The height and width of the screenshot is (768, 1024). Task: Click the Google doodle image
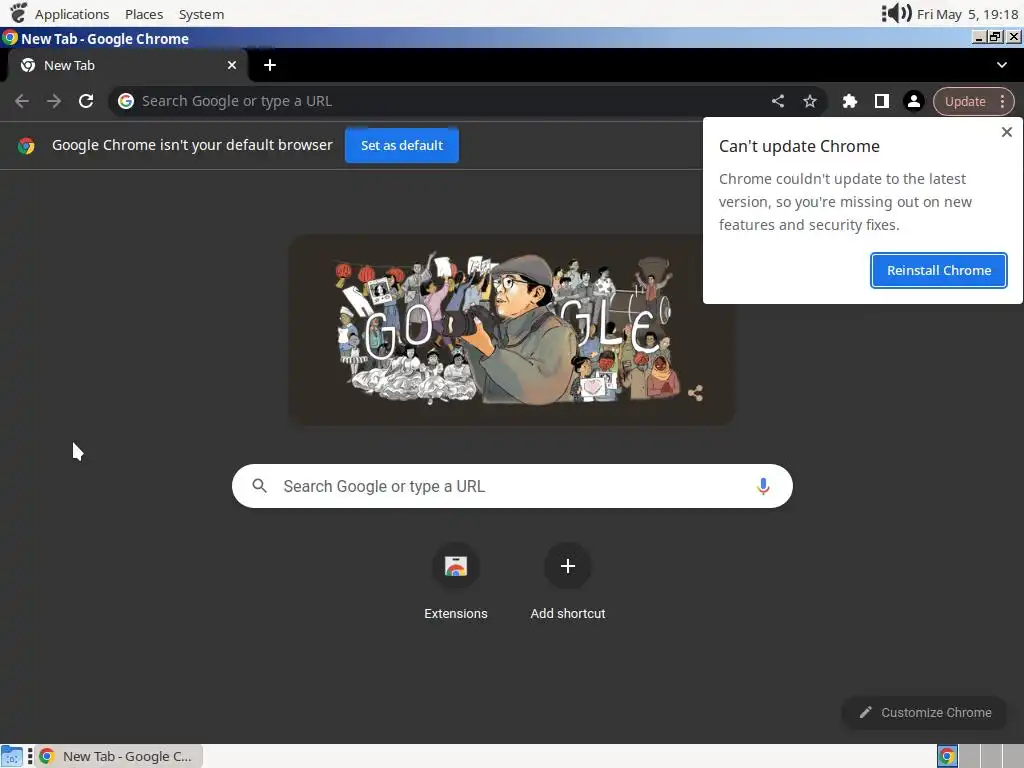(x=511, y=330)
